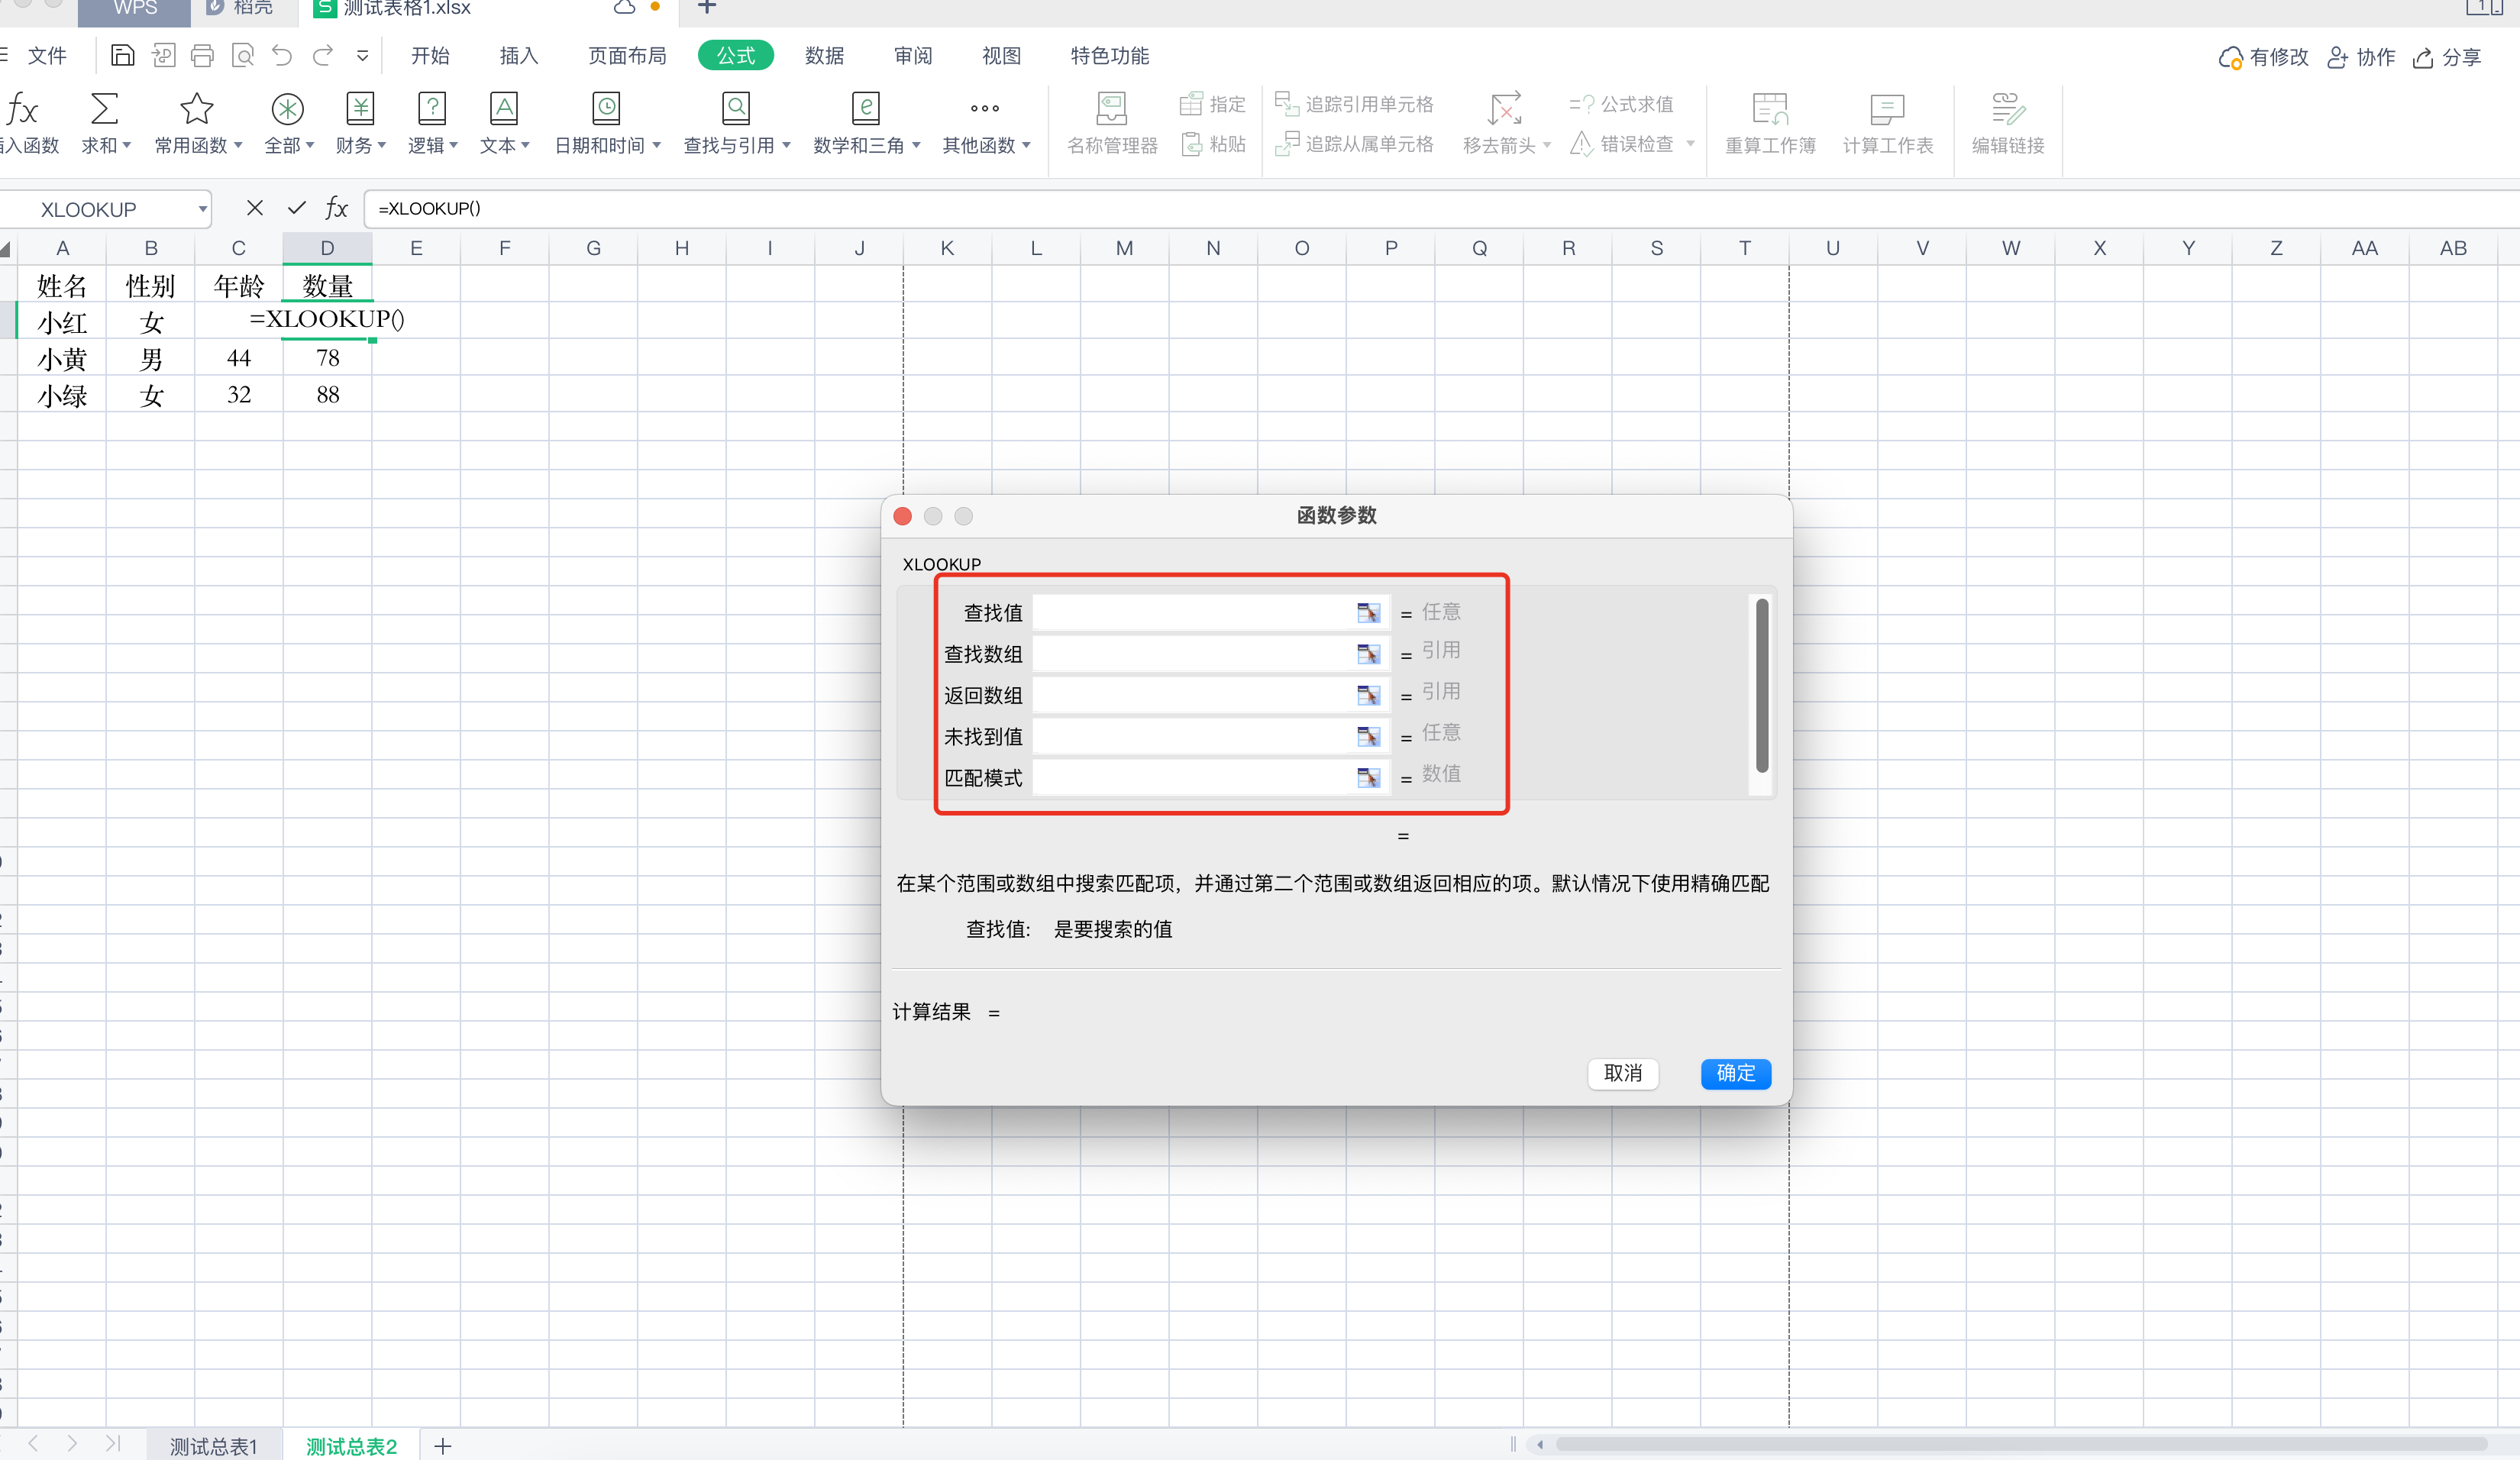Click the 协作 button
The height and width of the screenshot is (1460, 2520).
pyautogui.click(x=2361, y=58)
